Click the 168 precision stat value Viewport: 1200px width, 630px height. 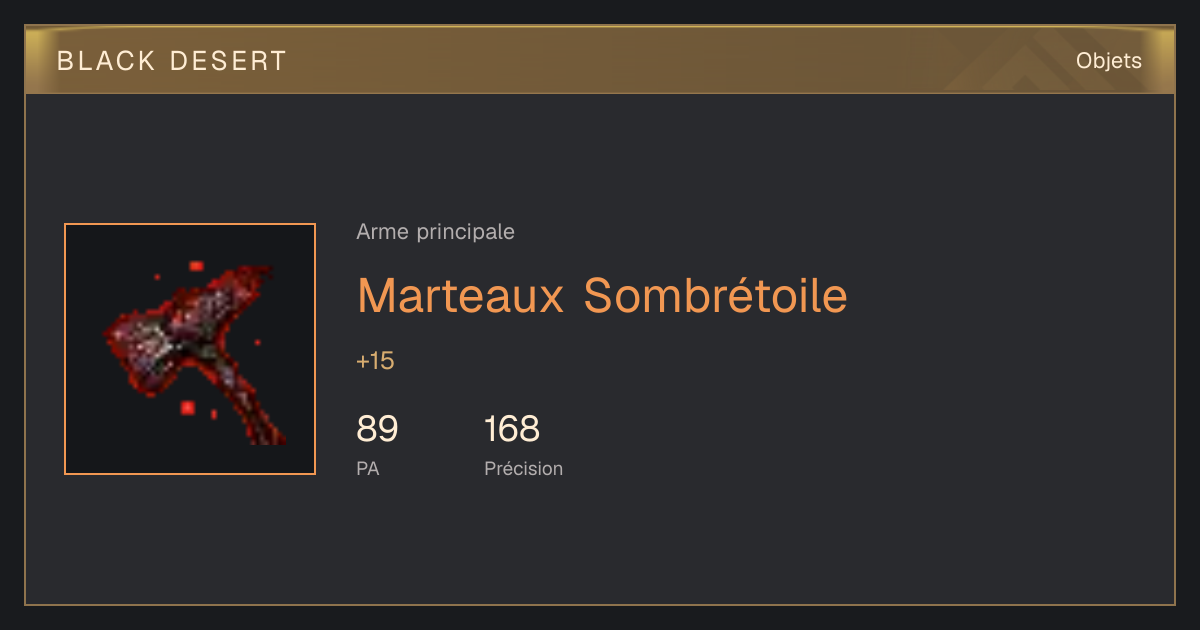[x=512, y=429]
